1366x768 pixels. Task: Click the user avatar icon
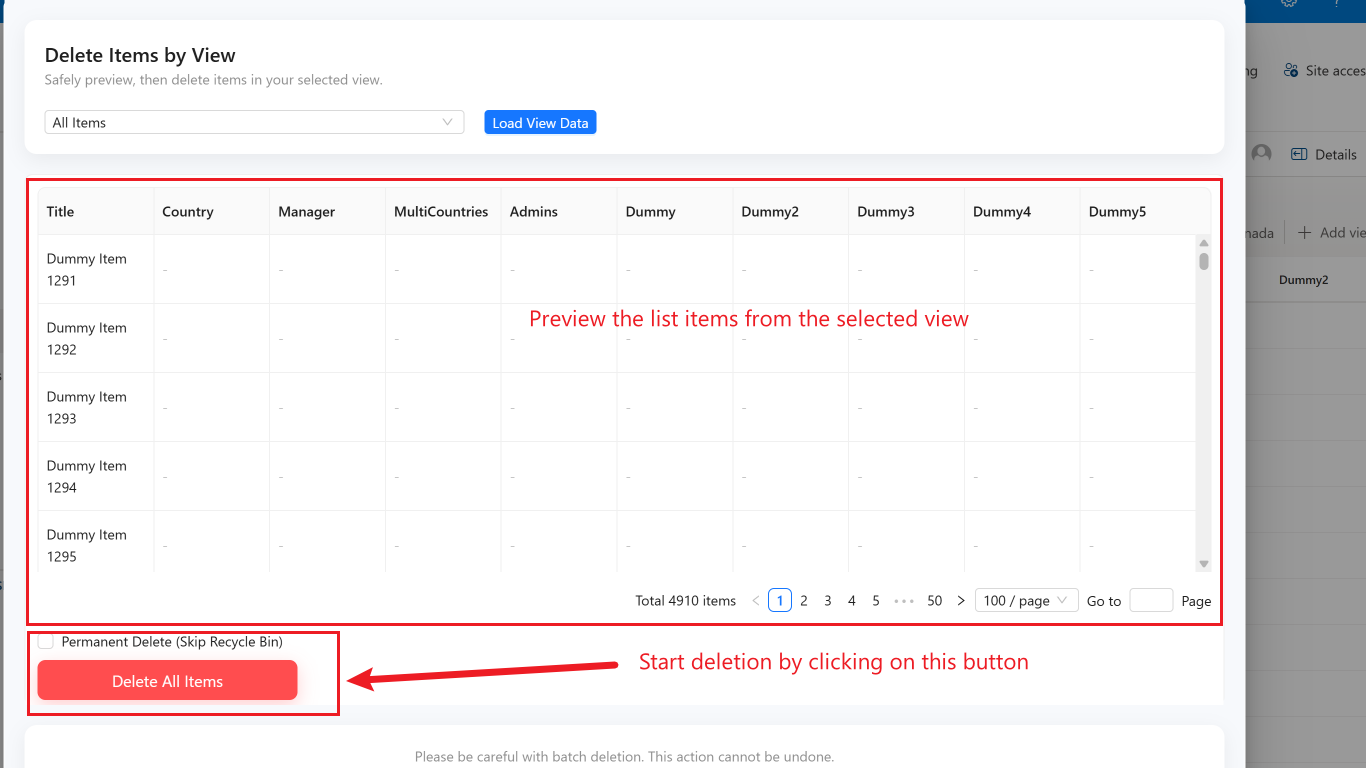click(x=1262, y=154)
